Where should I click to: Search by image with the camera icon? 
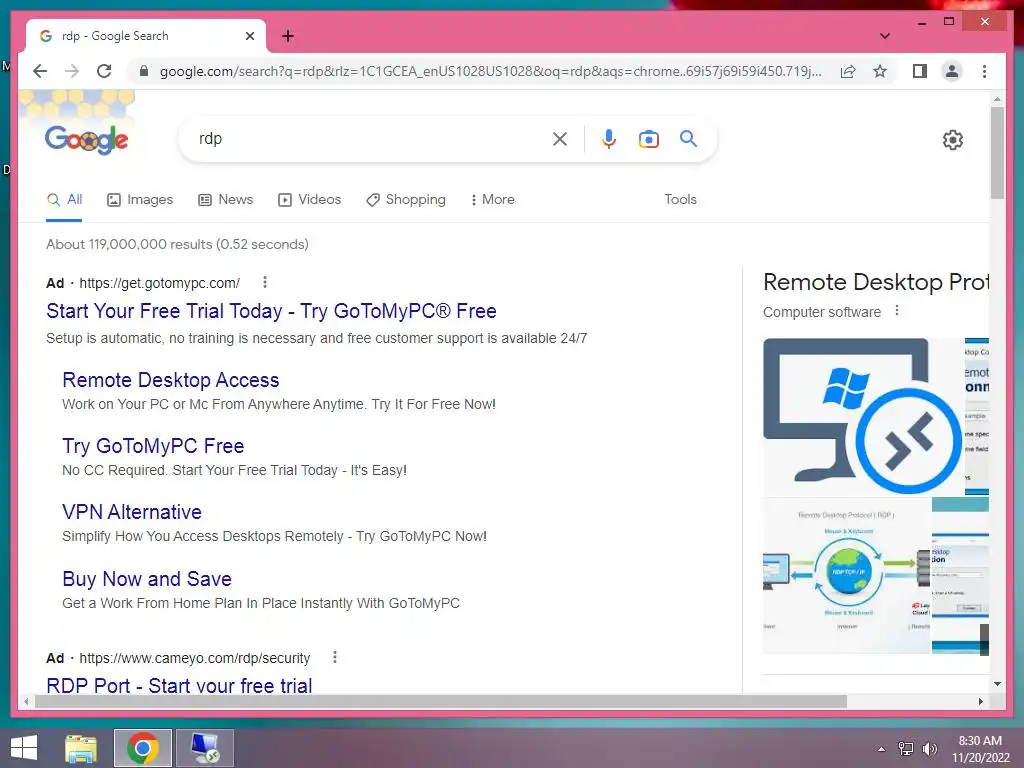[x=648, y=138]
